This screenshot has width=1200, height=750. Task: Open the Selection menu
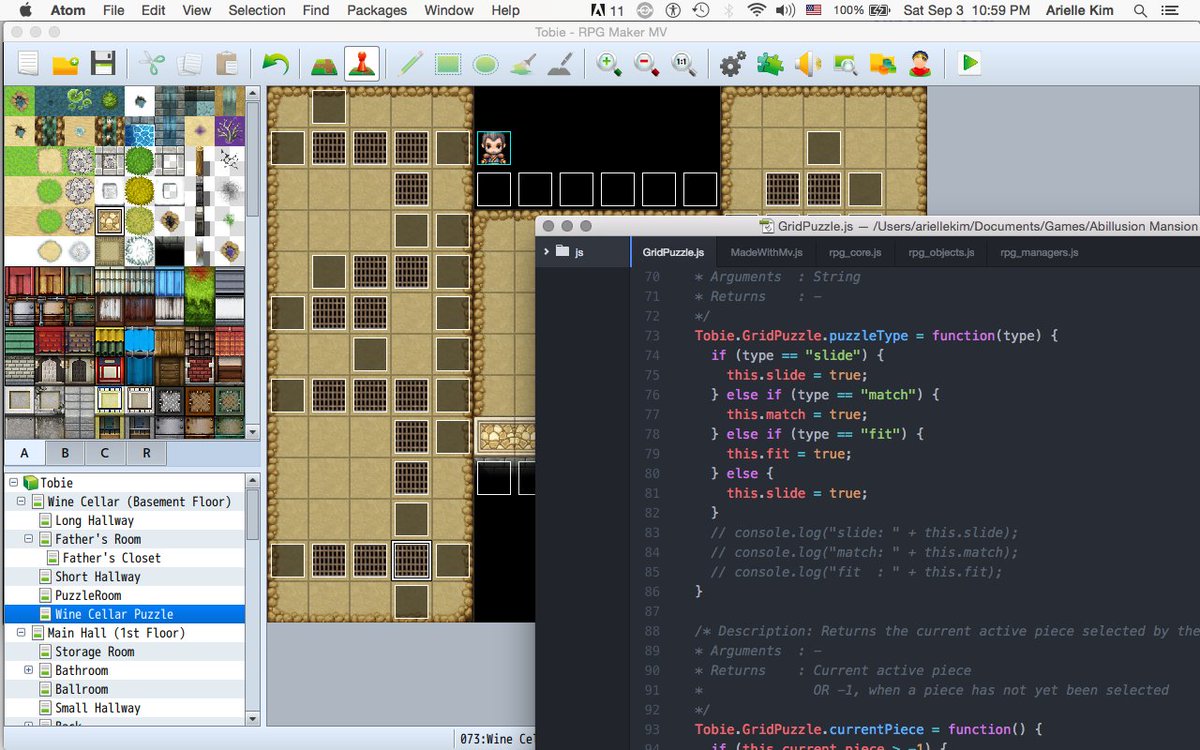pos(257,10)
